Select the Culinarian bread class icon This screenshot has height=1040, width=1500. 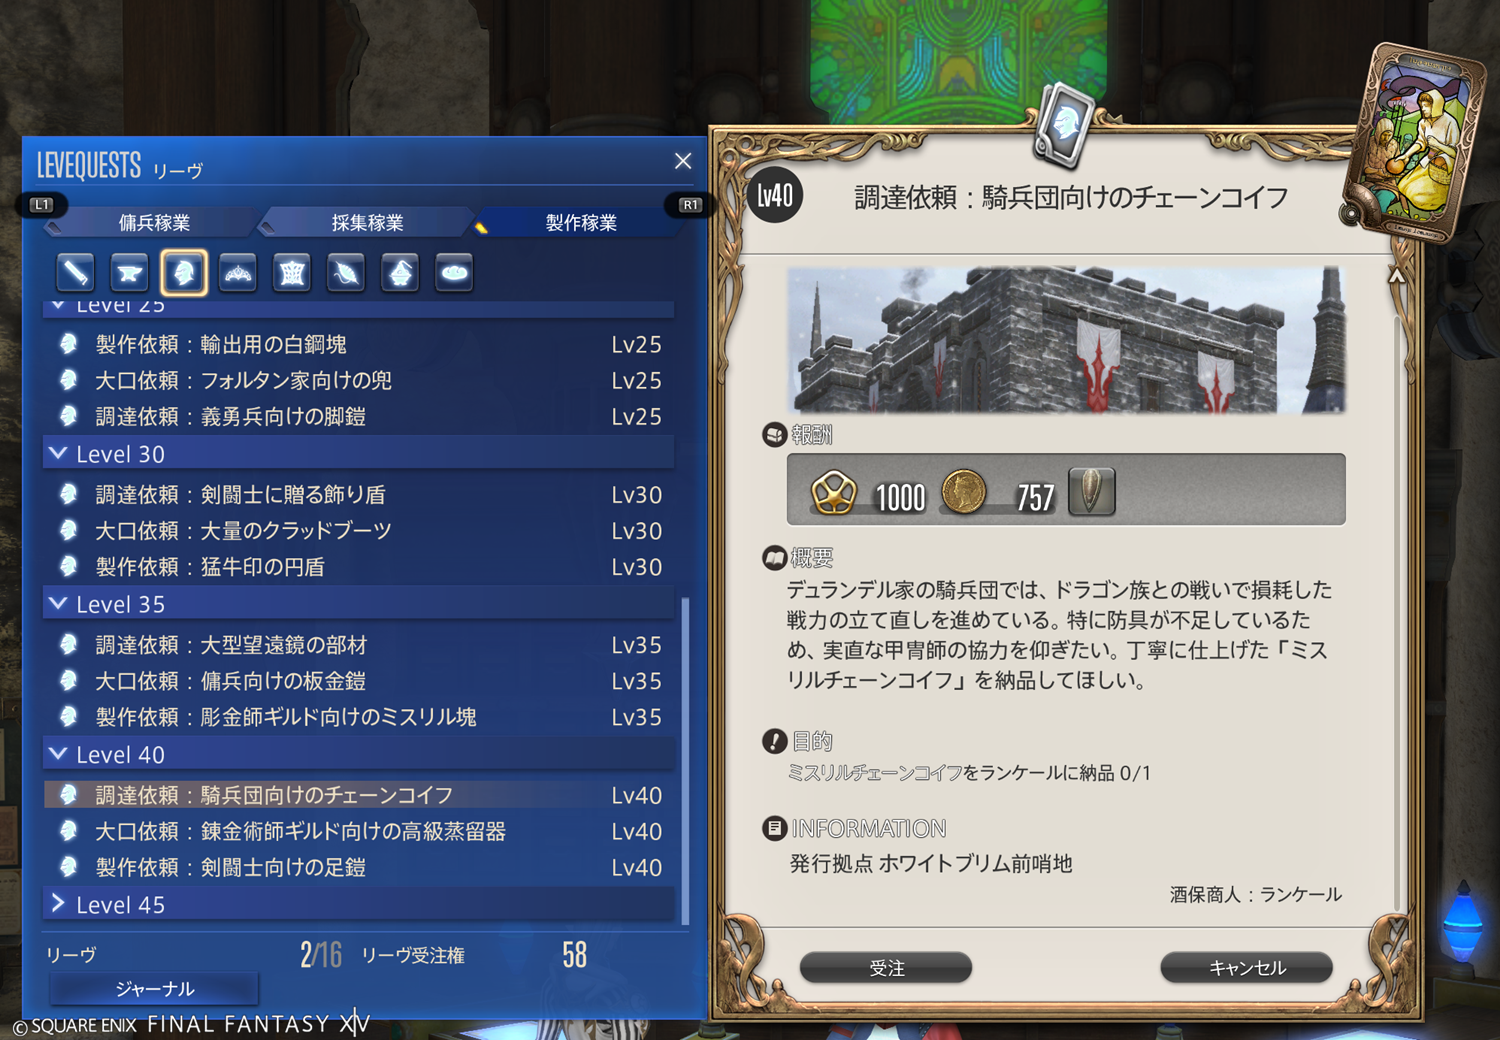tap(454, 272)
